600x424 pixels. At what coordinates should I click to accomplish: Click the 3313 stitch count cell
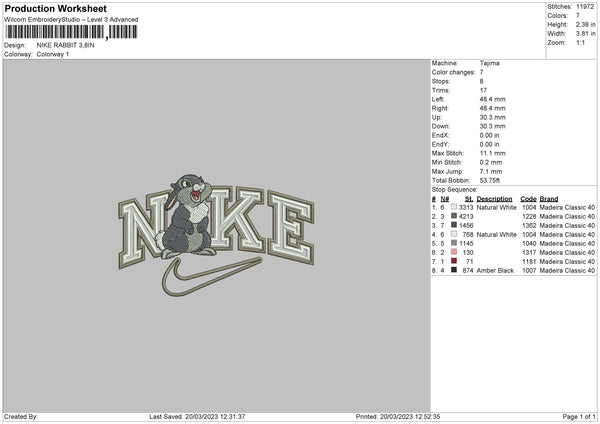pos(466,207)
